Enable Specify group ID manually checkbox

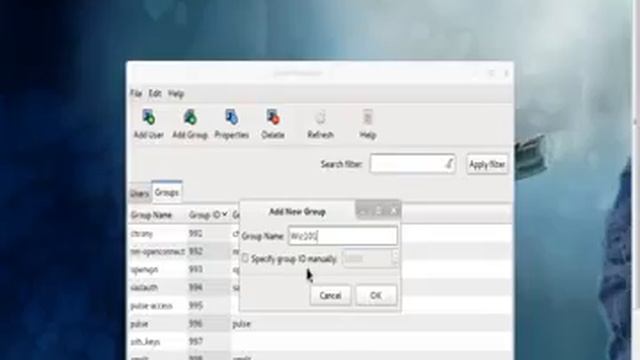[x=245, y=258]
